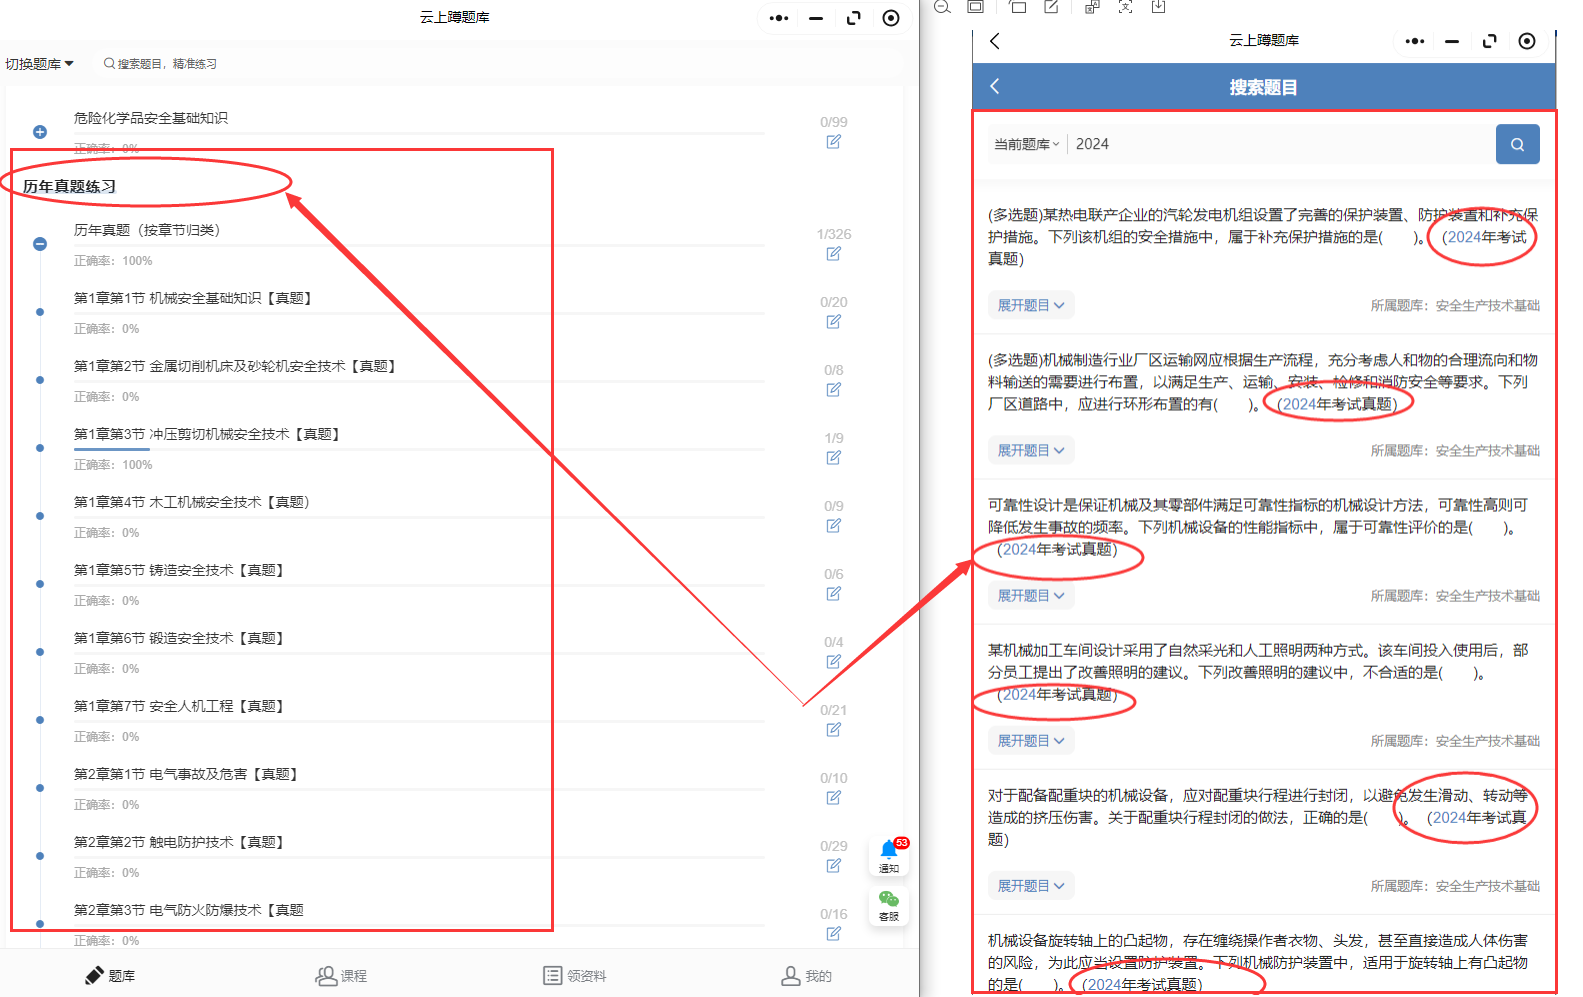Viewport: 1583px width, 997px height.
Task: Click the search input containing 2024
Action: pyautogui.click(x=1282, y=144)
